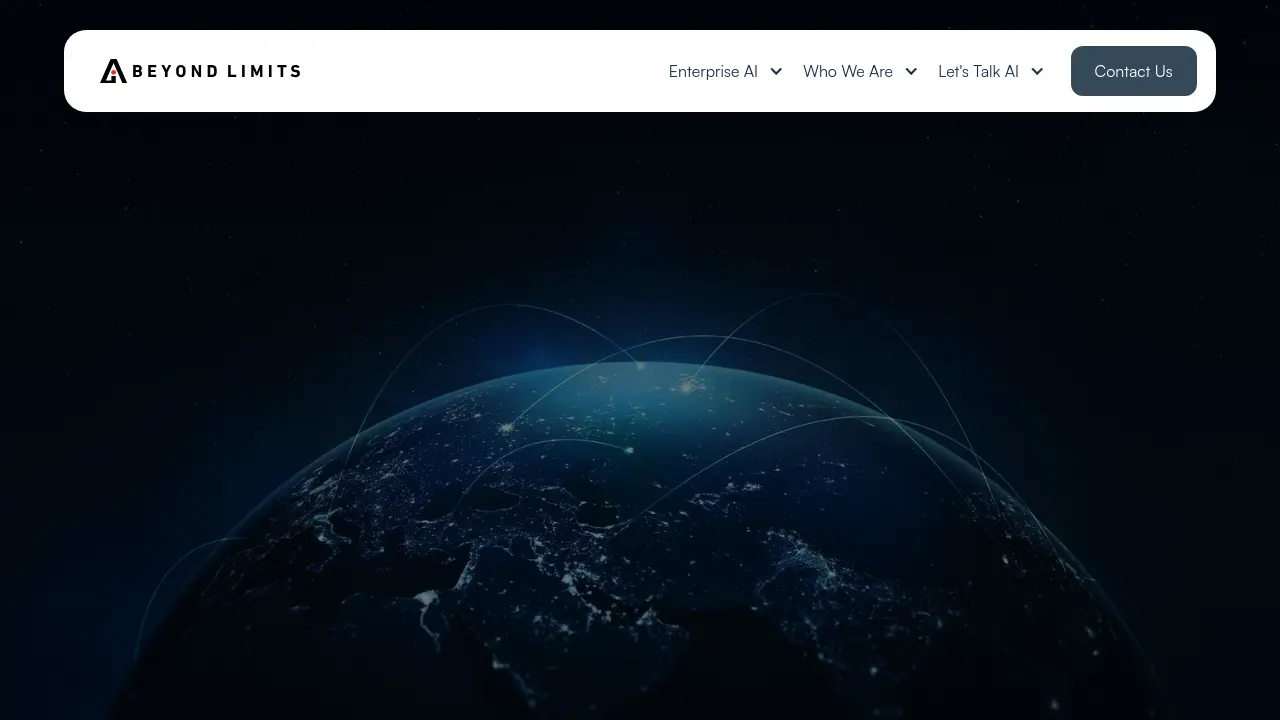Screen dimensions: 1280x720
Task: Click the BEYOND LIMITS wordmark text
Action: pos(216,71)
